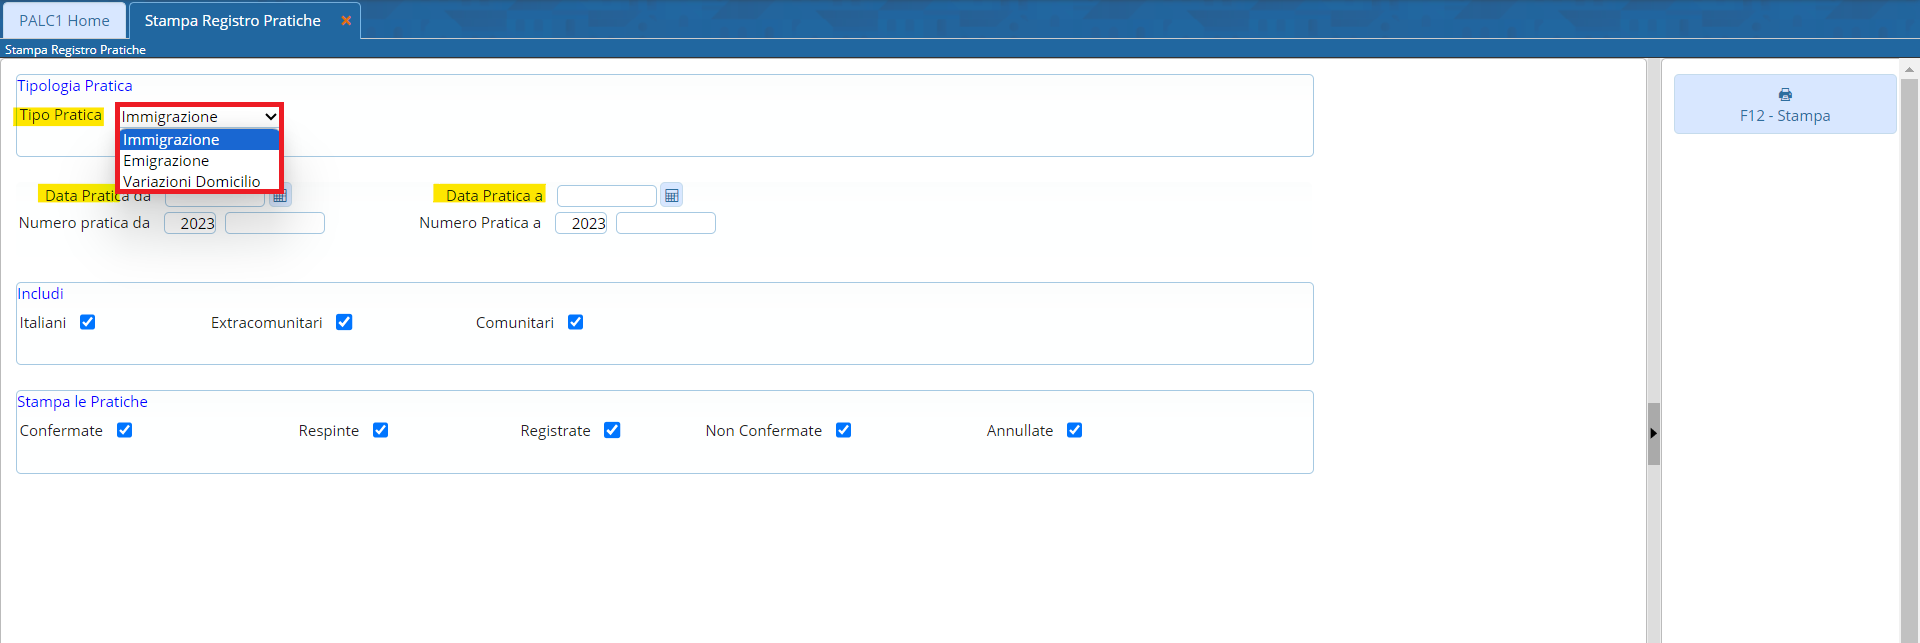Toggle the Non Confermate checkbox
Viewport: 1920px width, 643px height.
tap(843, 430)
